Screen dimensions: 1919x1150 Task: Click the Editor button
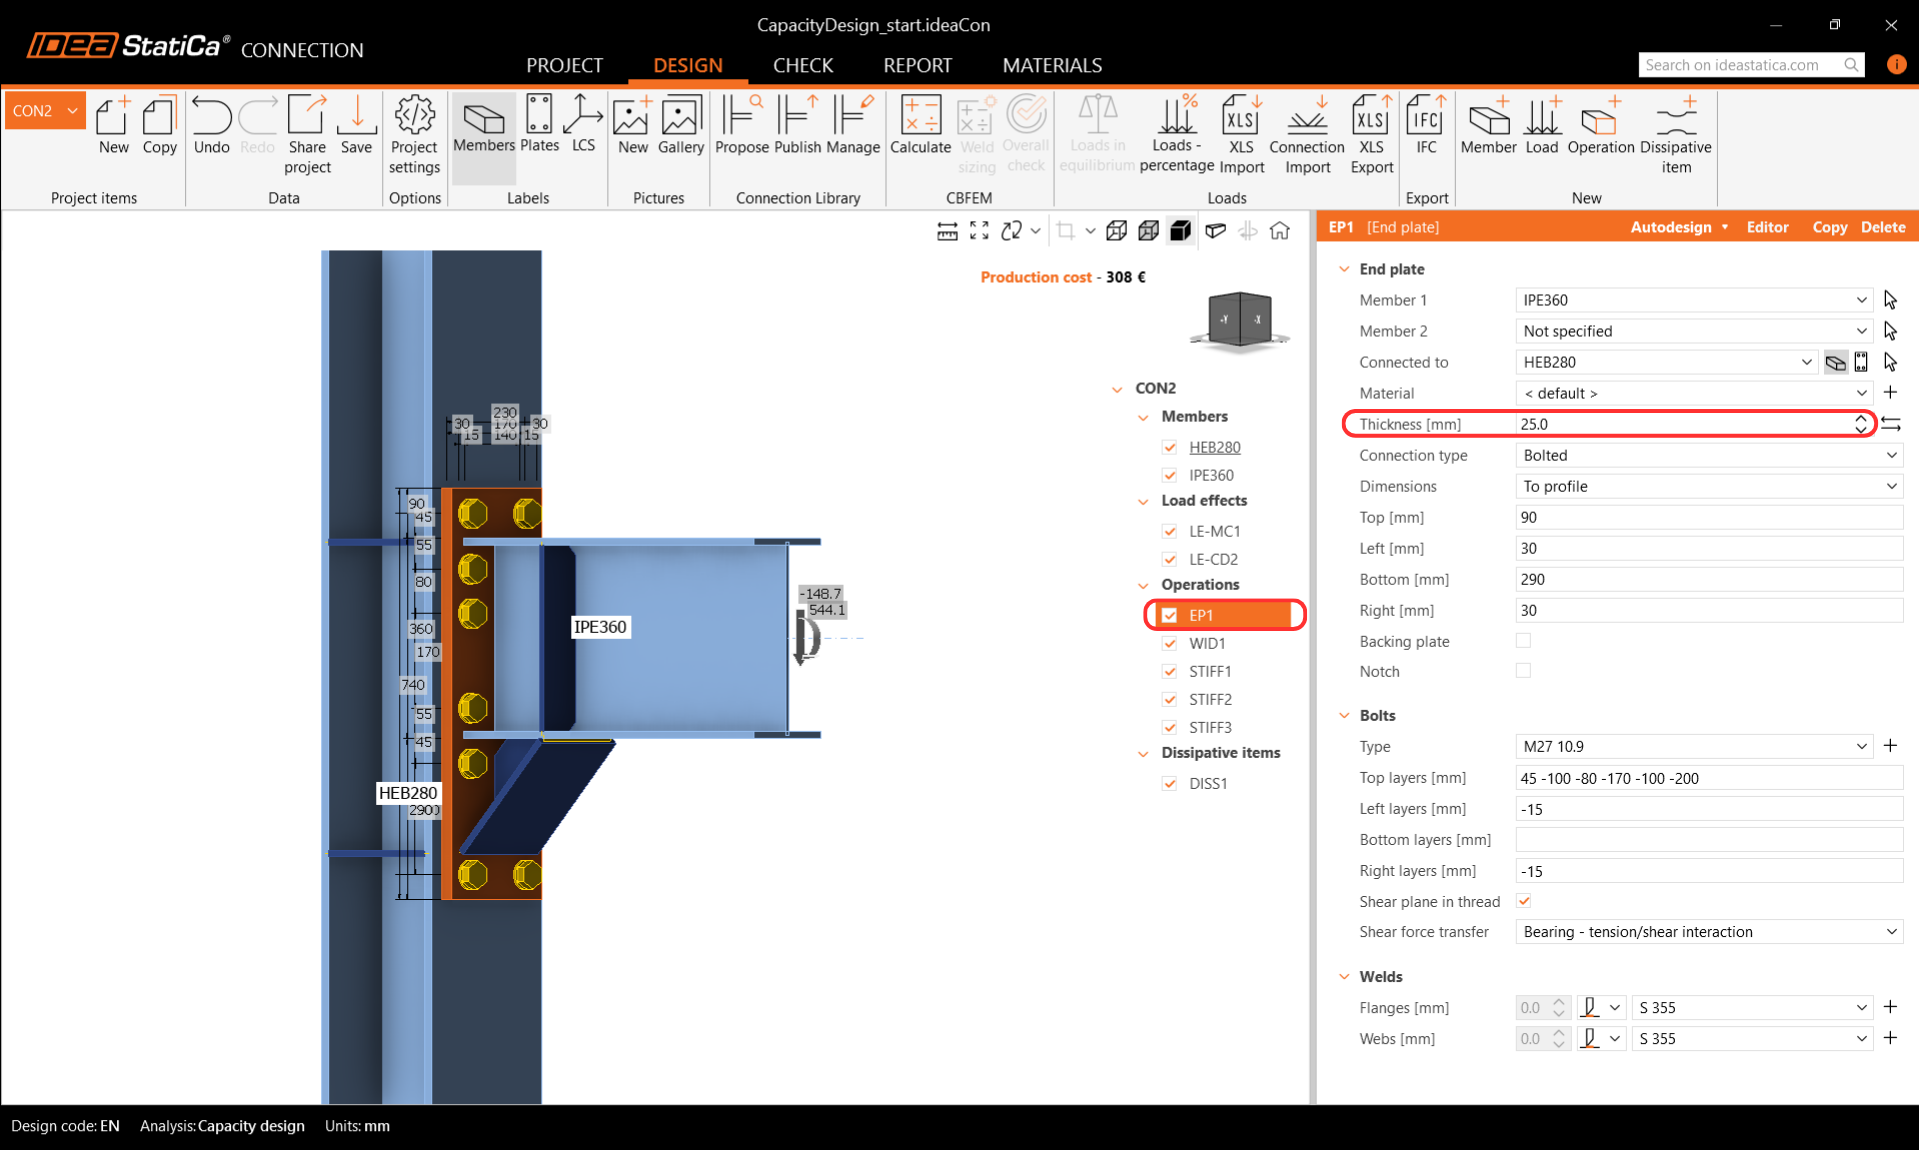point(1767,227)
